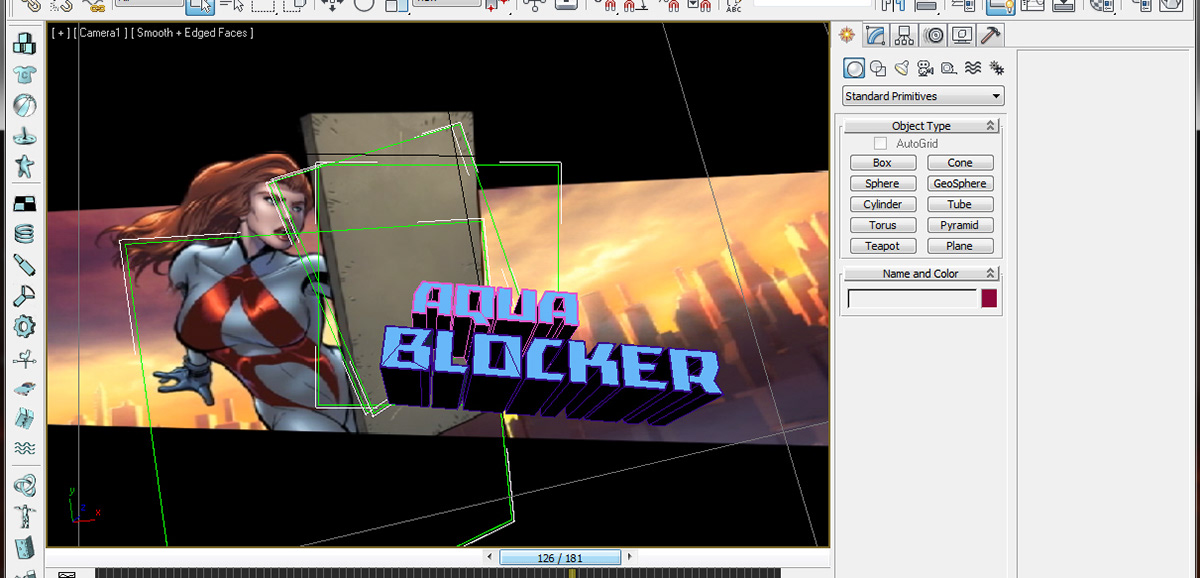The height and width of the screenshot is (578, 1200).
Task: Click the Sphere primitive button
Action: (x=882, y=184)
